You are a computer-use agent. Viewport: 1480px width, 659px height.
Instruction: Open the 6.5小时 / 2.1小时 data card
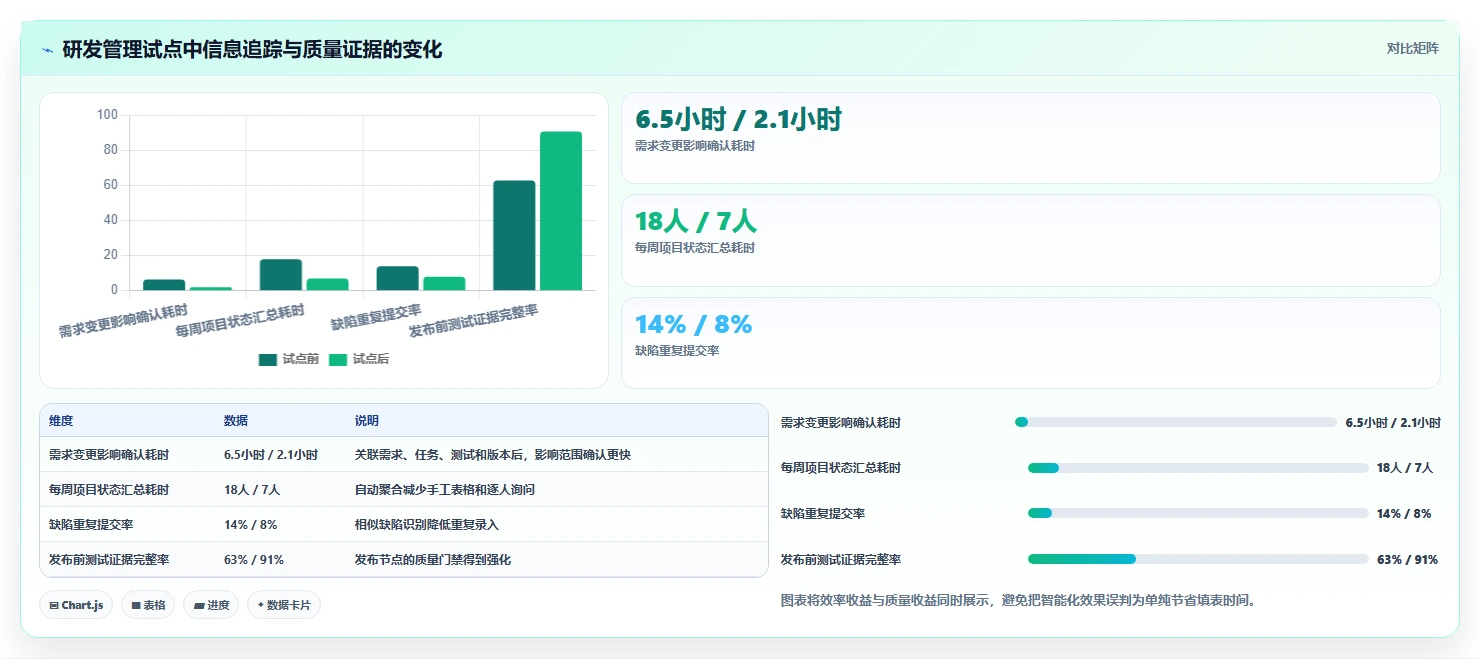tap(1031, 138)
